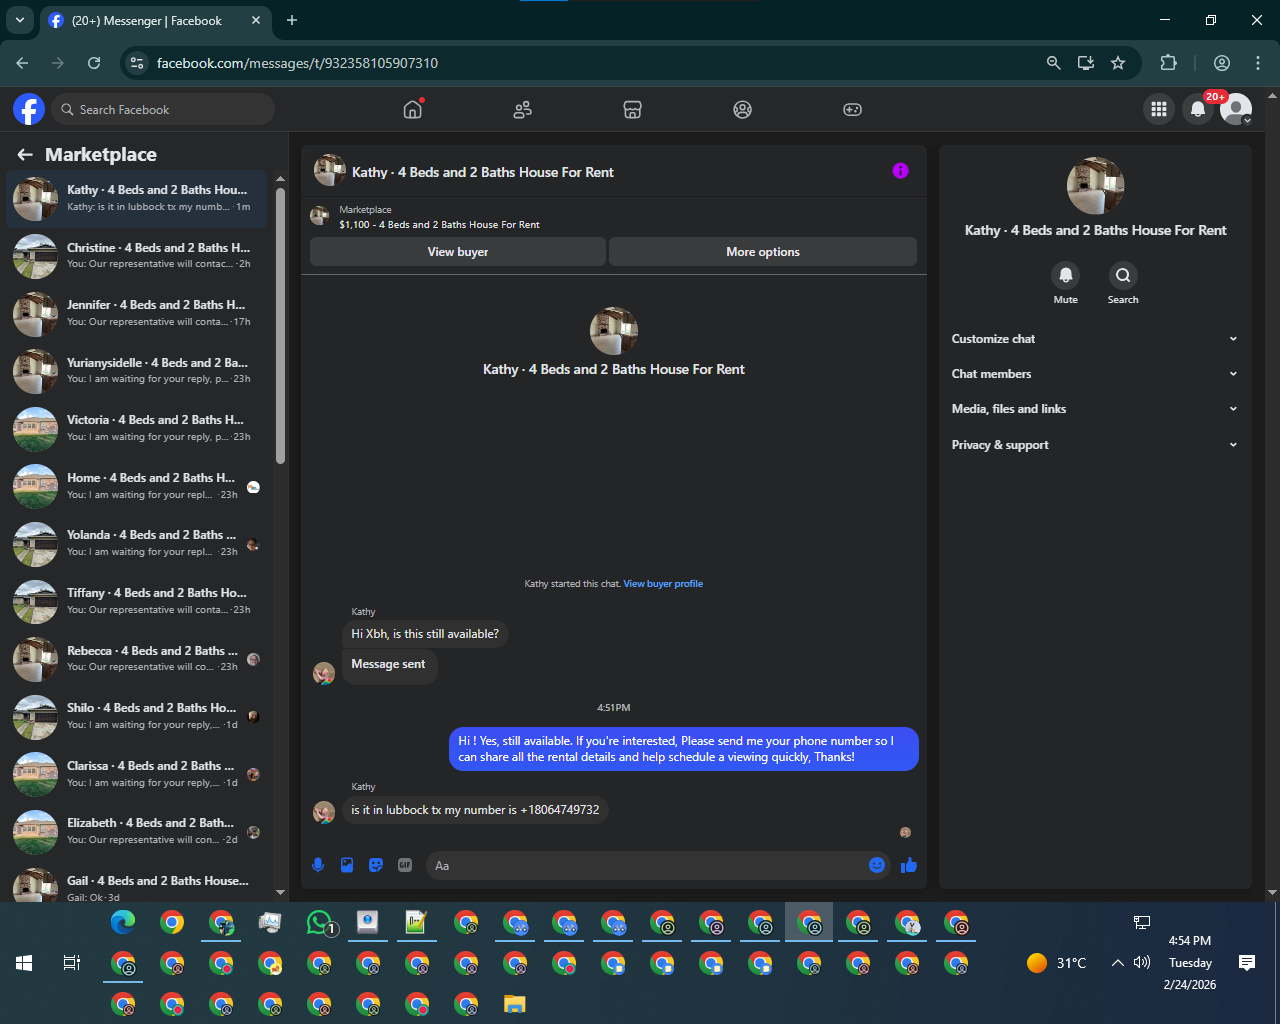Open Microsoft Edge from the taskbar
This screenshot has width=1280, height=1024.
pos(123,922)
